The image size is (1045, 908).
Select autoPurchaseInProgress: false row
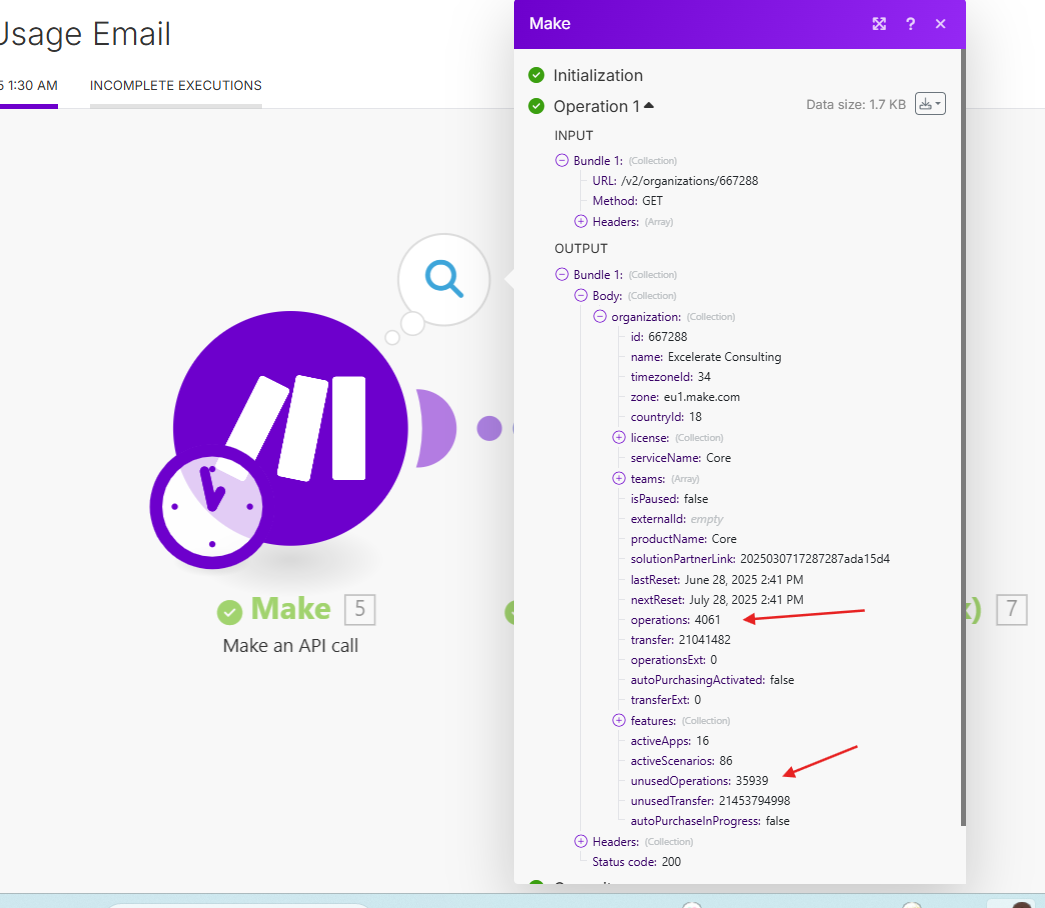tap(710, 821)
